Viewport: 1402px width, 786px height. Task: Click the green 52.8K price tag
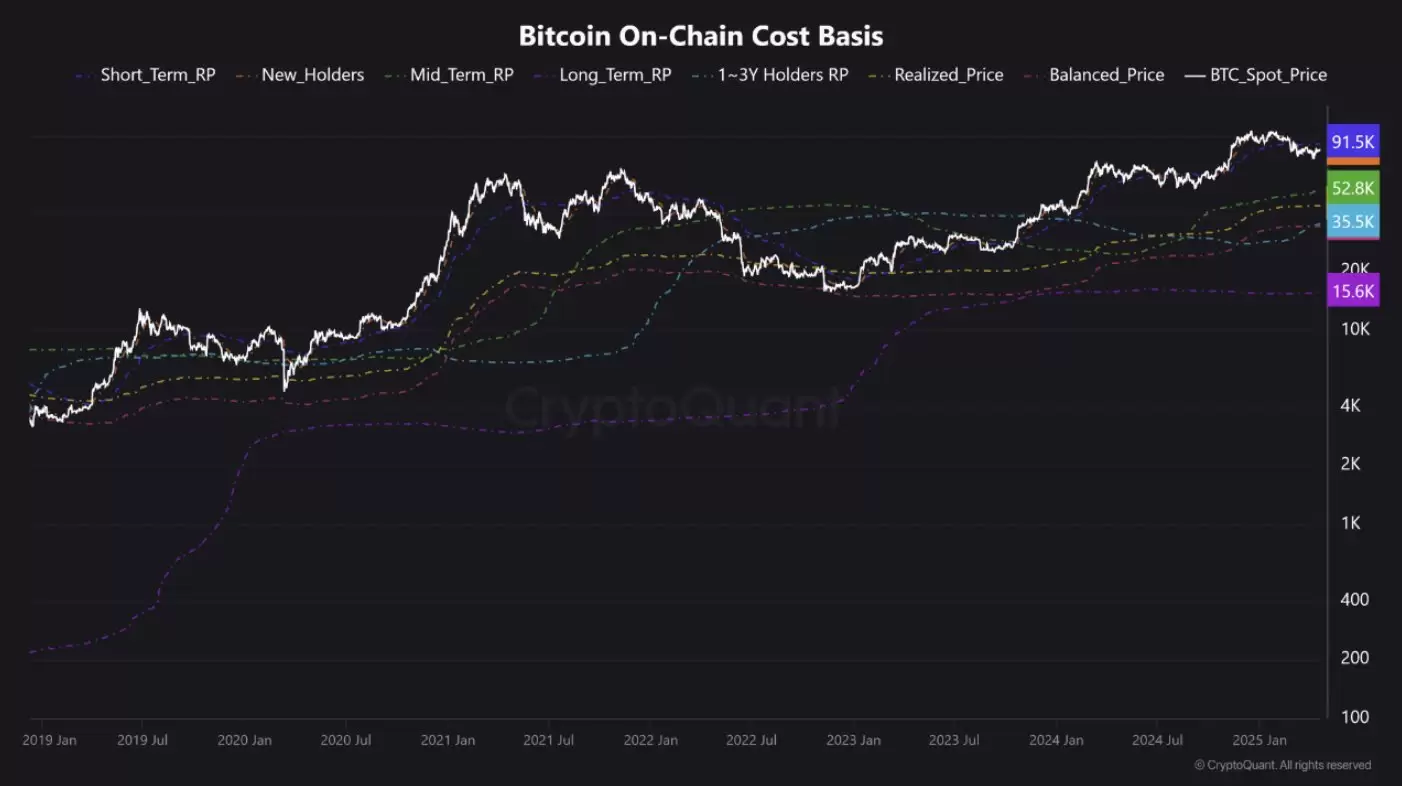pyautogui.click(x=1352, y=188)
